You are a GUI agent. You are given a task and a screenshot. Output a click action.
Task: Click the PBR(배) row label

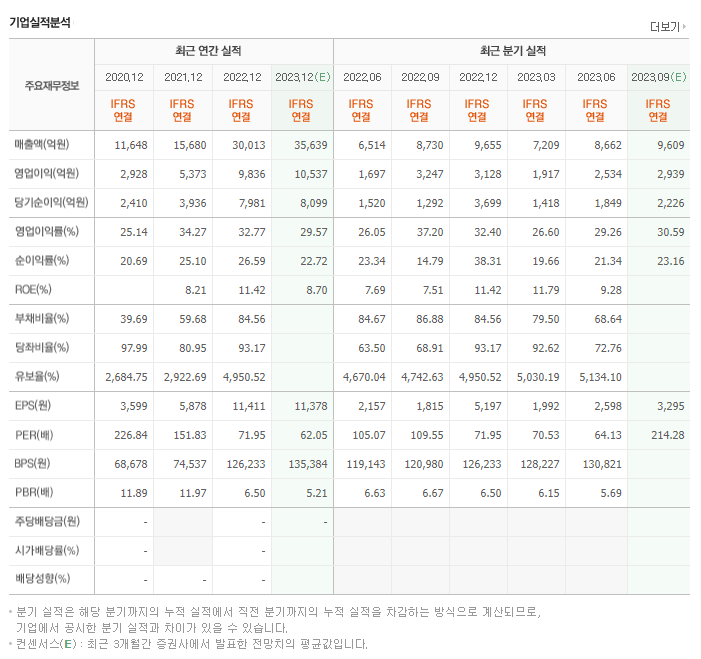(34, 493)
